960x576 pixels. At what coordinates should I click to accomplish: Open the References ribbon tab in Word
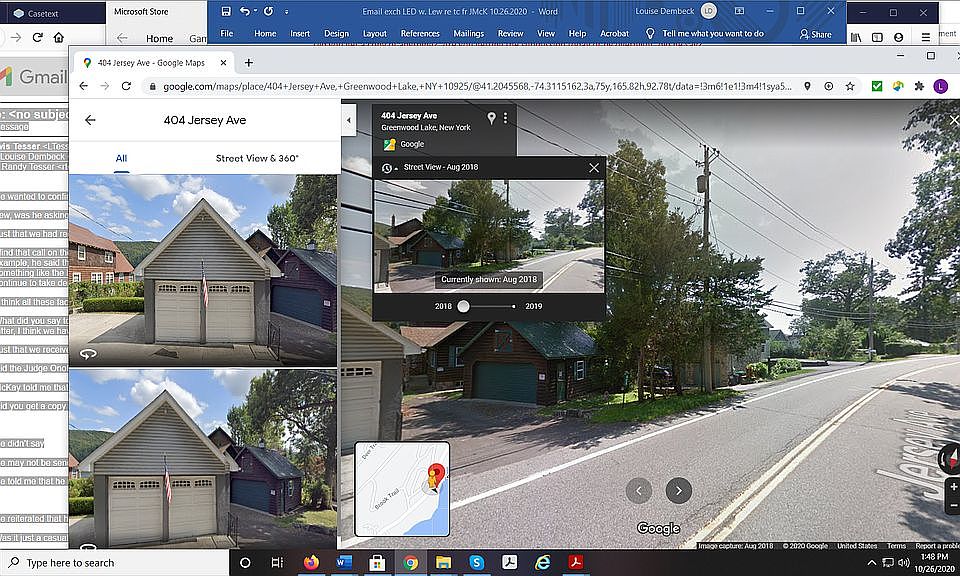[420, 34]
